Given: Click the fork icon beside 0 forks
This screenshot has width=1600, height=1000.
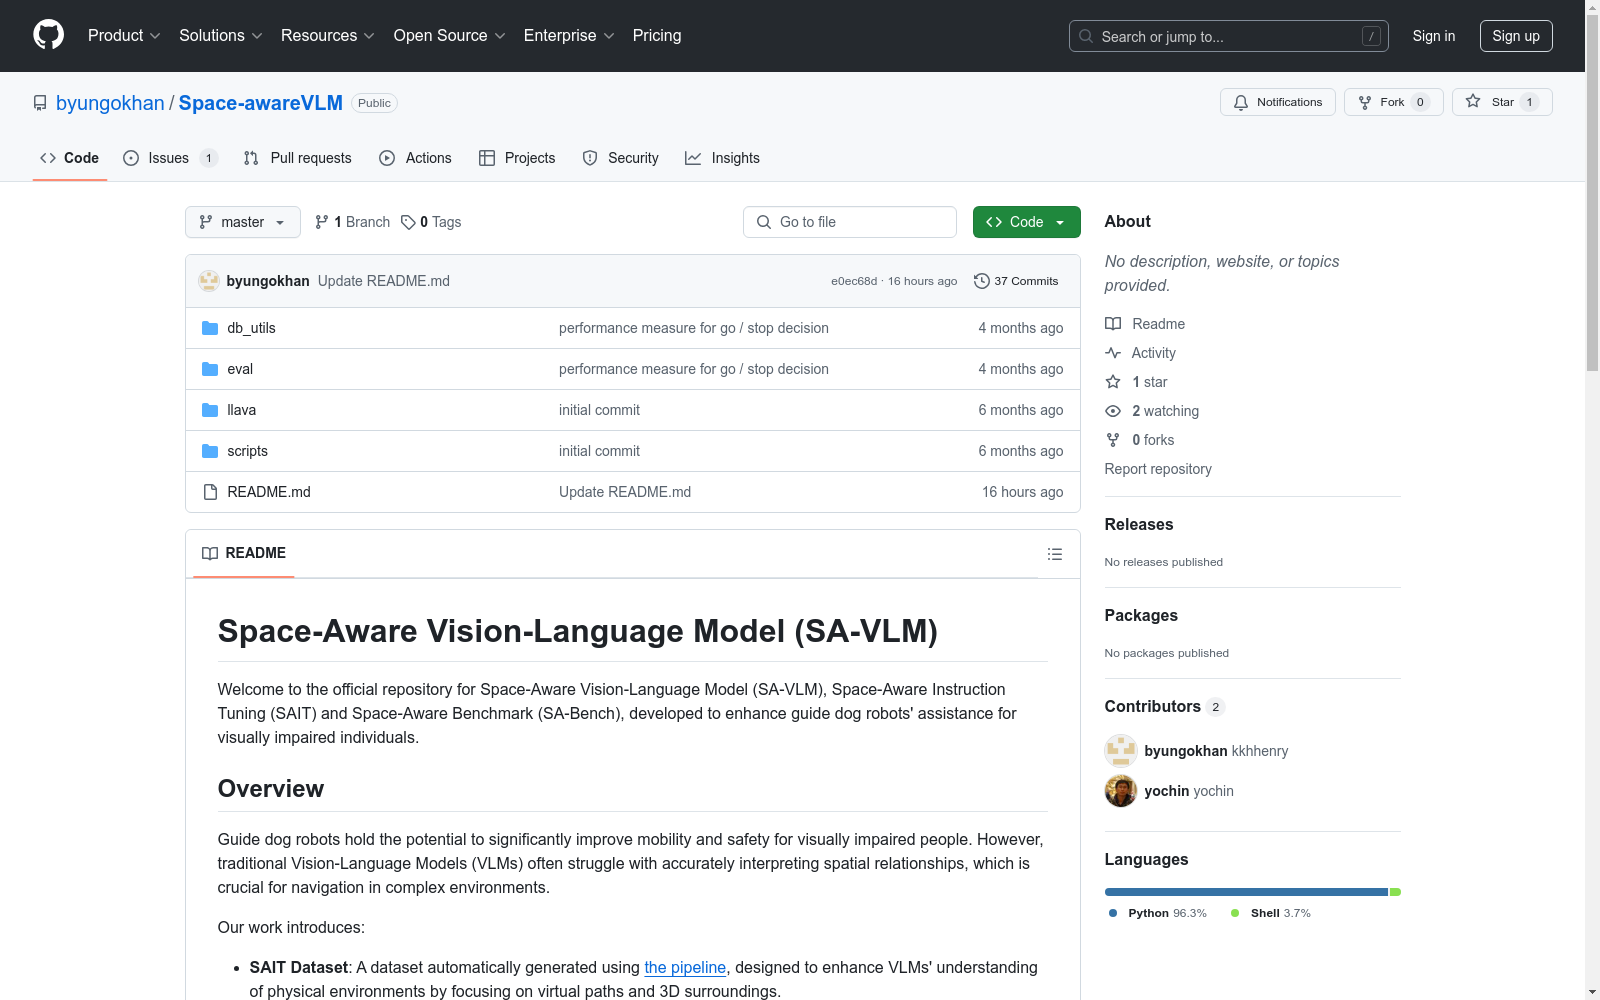Looking at the screenshot, I should pos(1113,440).
